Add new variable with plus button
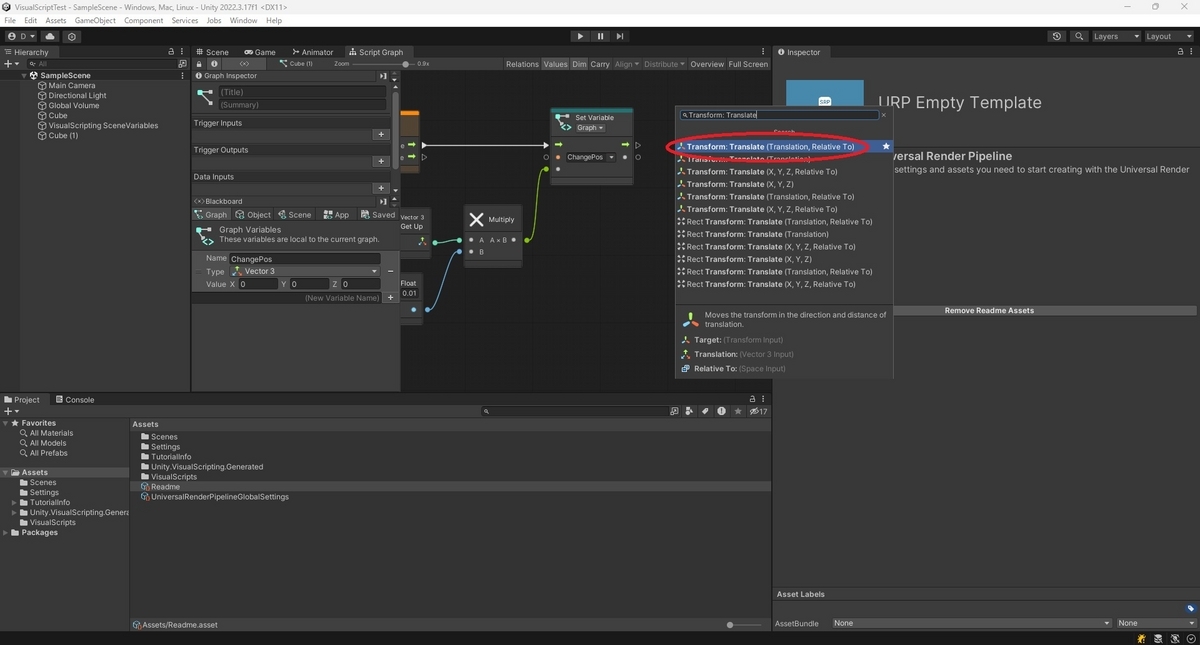The width and height of the screenshot is (1200, 645). click(391, 297)
